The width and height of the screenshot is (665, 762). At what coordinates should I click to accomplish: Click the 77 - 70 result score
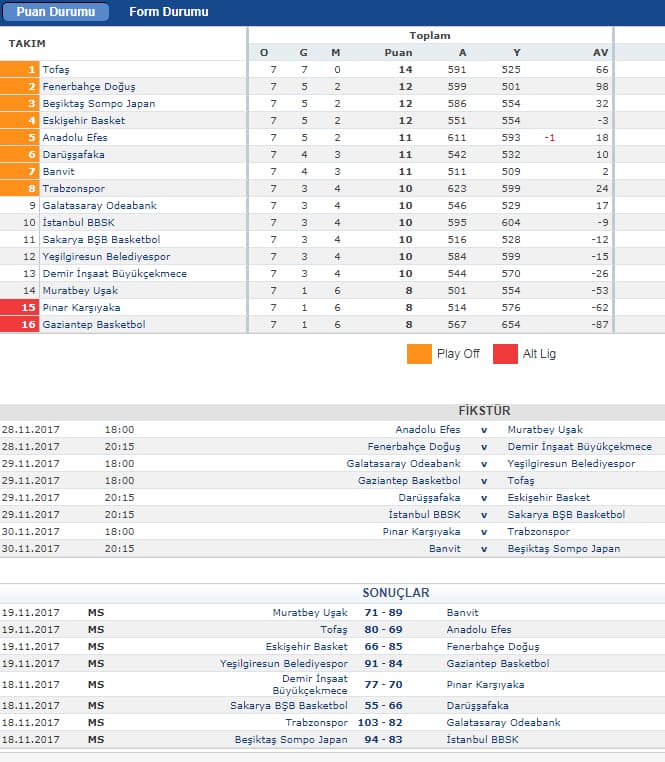tap(384, 684)
